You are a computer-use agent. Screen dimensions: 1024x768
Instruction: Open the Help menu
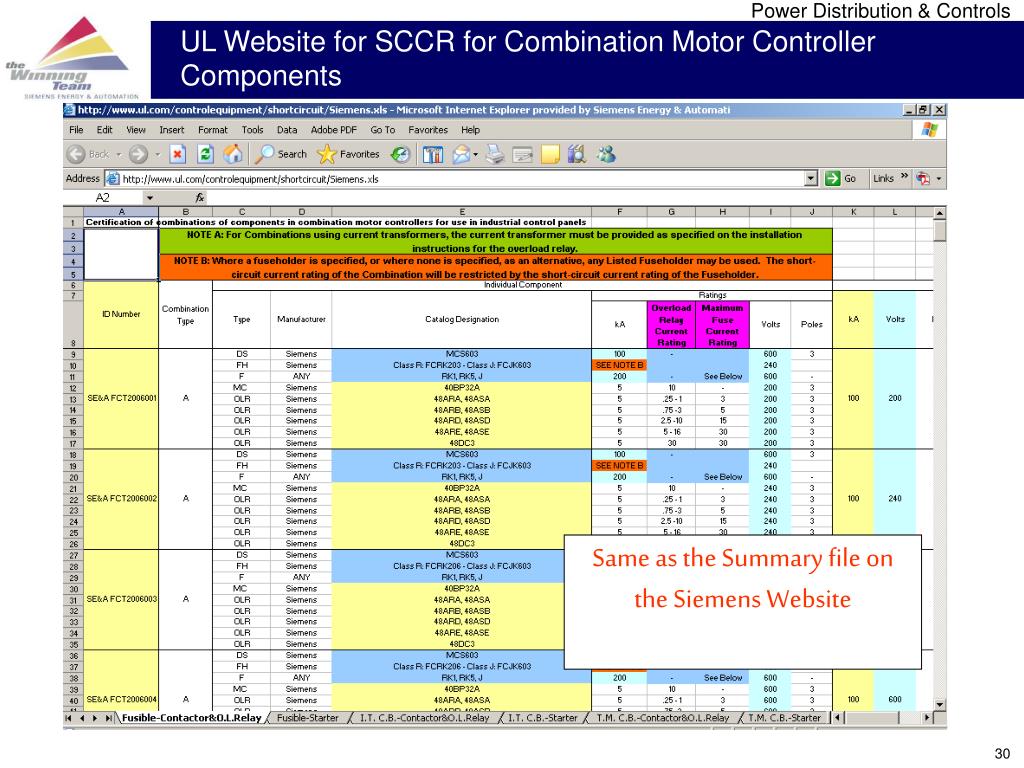470,130
